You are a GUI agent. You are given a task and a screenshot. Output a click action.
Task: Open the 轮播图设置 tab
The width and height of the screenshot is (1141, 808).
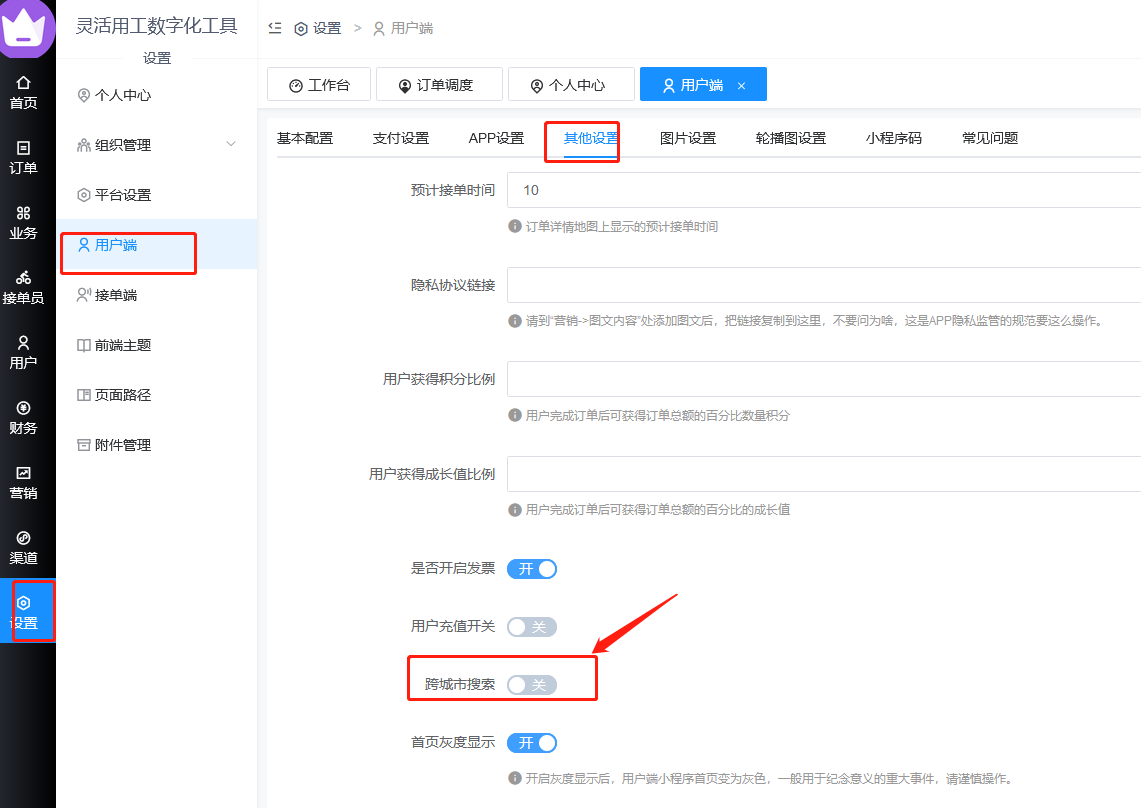[791, 138]
